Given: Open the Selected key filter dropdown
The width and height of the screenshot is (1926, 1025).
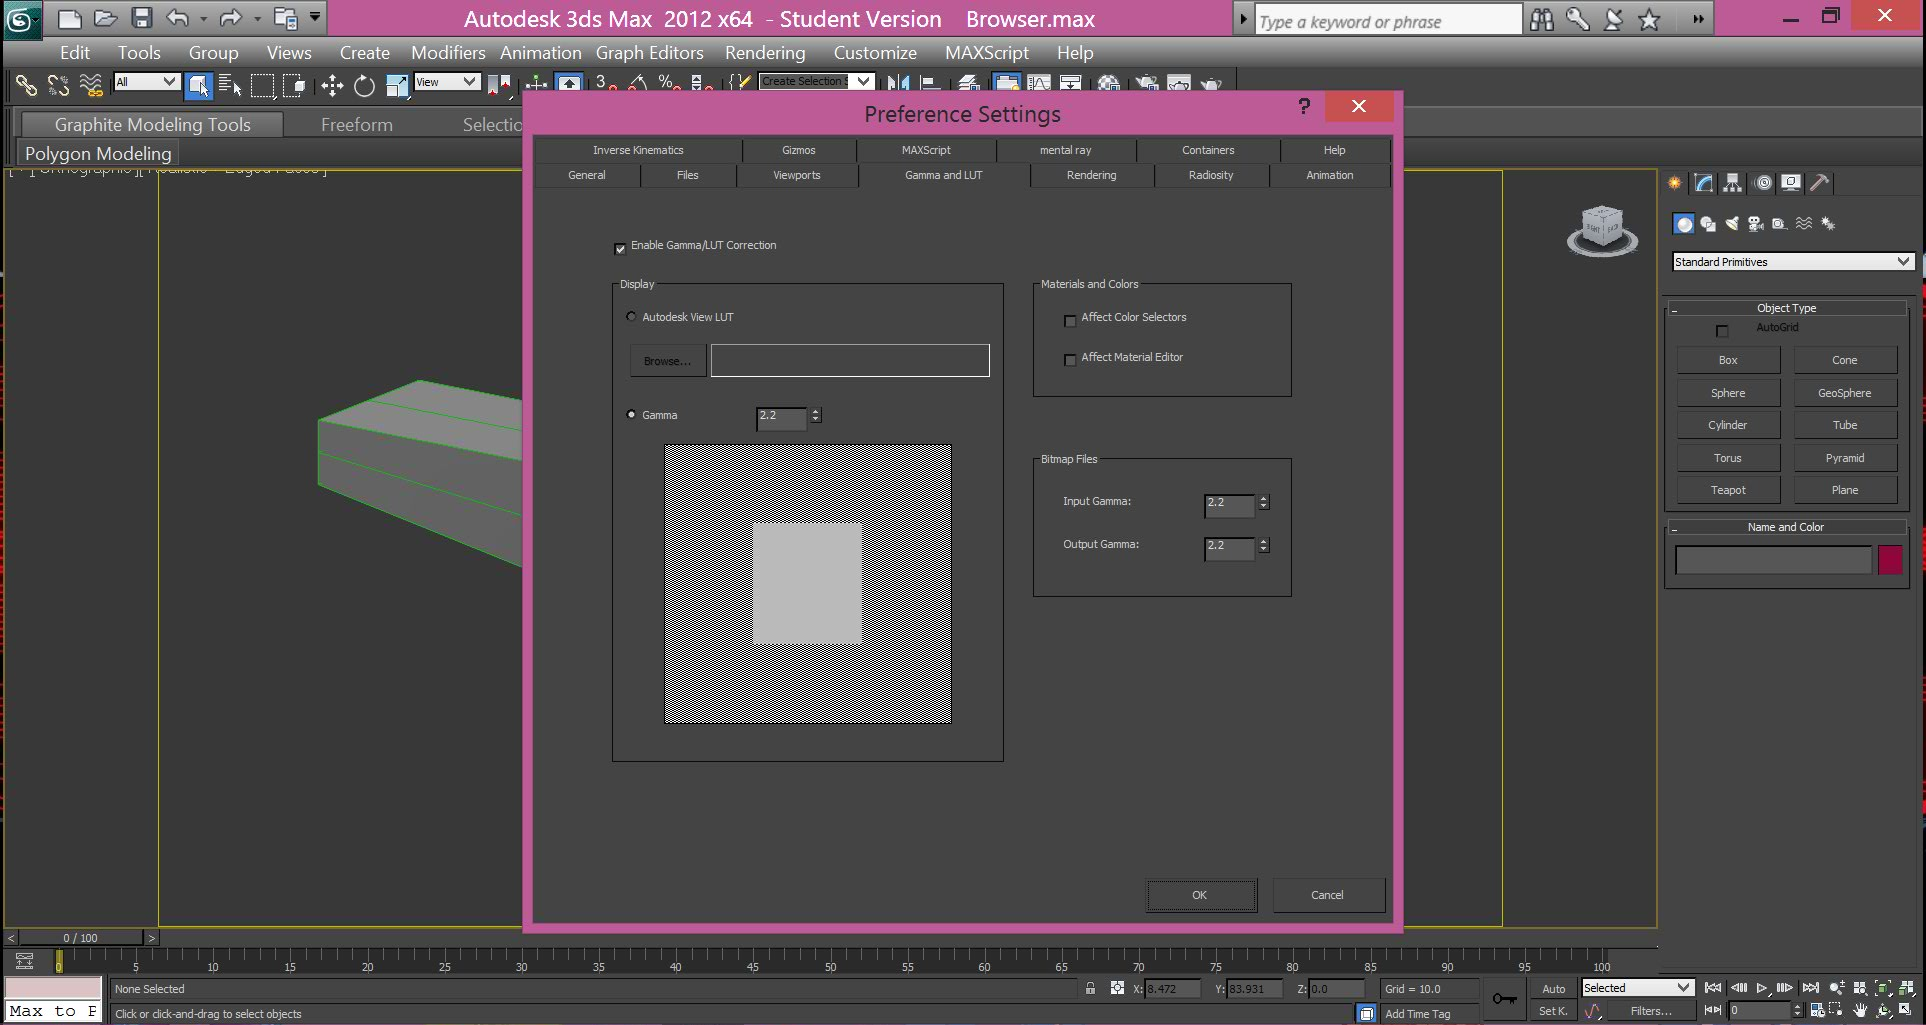Looking at the screenshot, I should [1637, 987].
